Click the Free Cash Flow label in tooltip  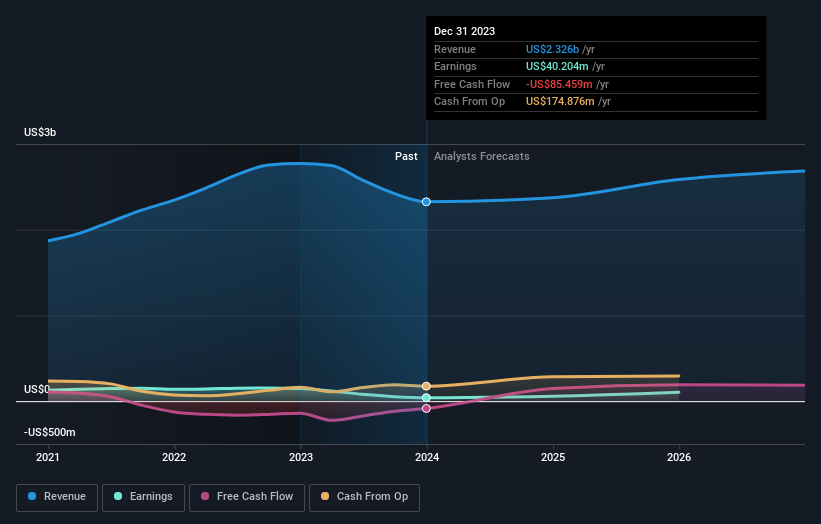[x=472, y=84]
